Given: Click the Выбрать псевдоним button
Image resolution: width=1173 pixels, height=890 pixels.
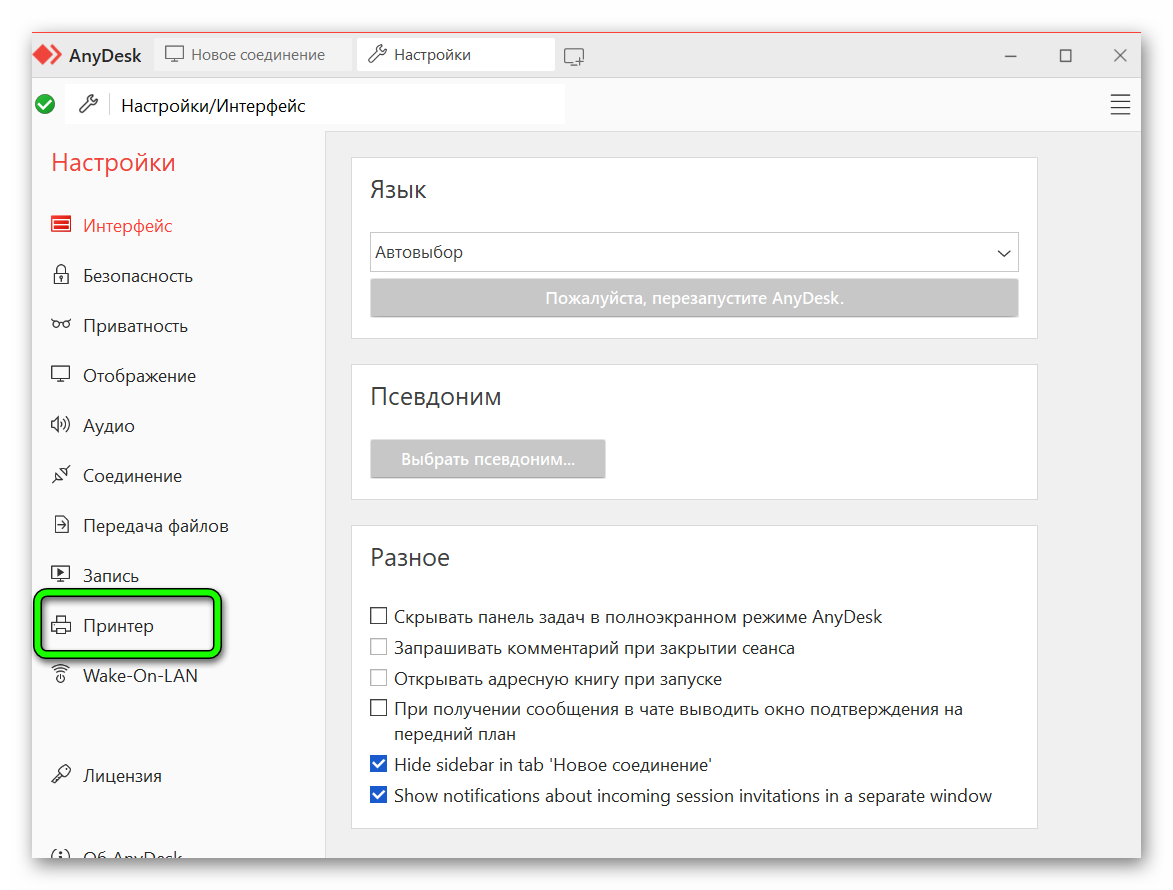Looking at the screenshot, I should point(488,458).
